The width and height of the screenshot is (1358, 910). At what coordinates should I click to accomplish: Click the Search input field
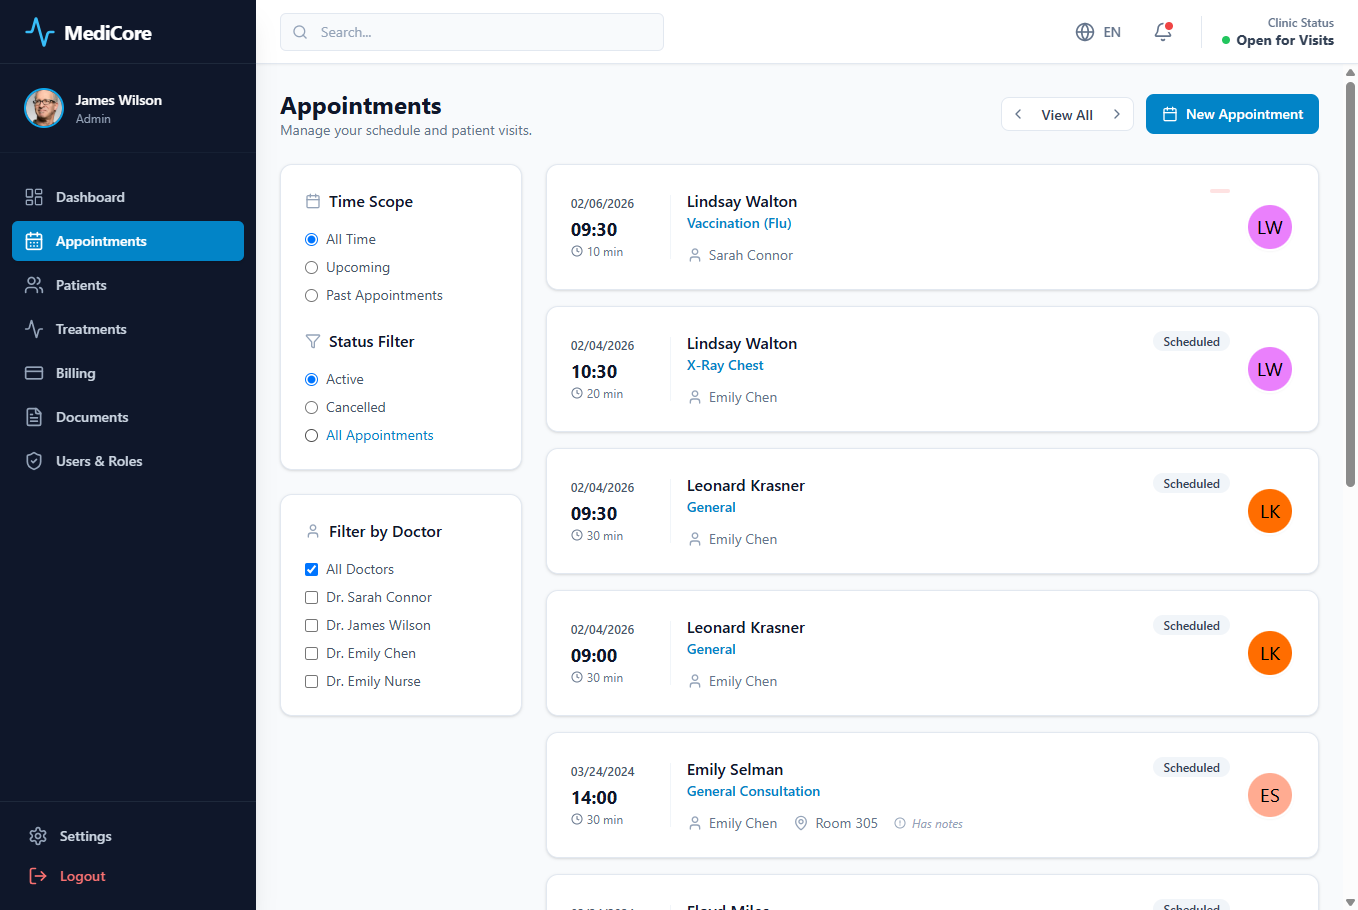click(x=472, y=32)
